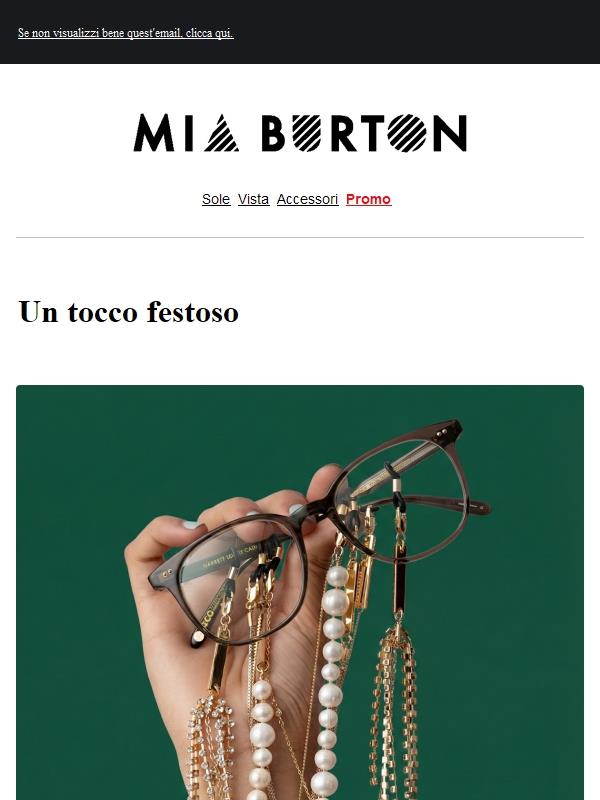Go to the Vista section link

point(253,199)
